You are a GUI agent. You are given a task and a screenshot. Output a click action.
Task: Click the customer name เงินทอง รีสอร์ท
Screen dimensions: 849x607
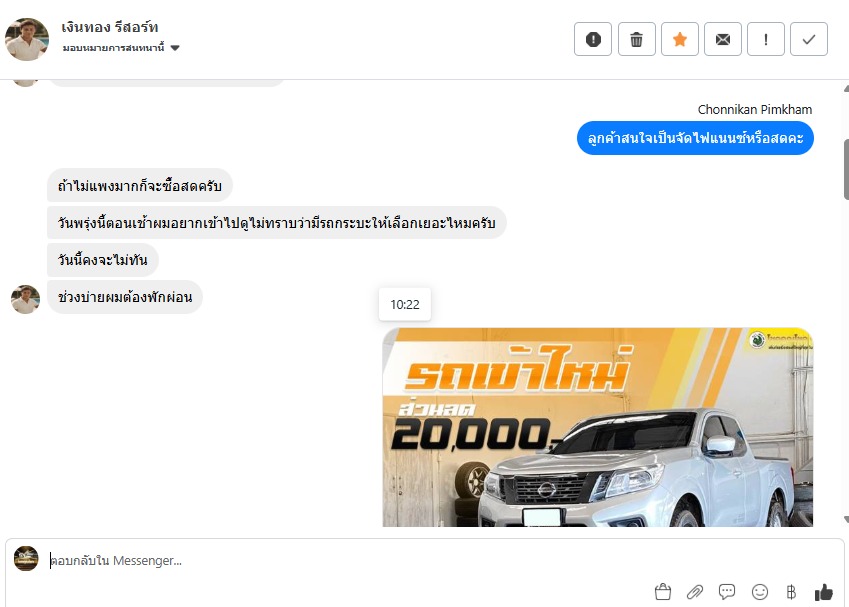(x=109, y=27)
